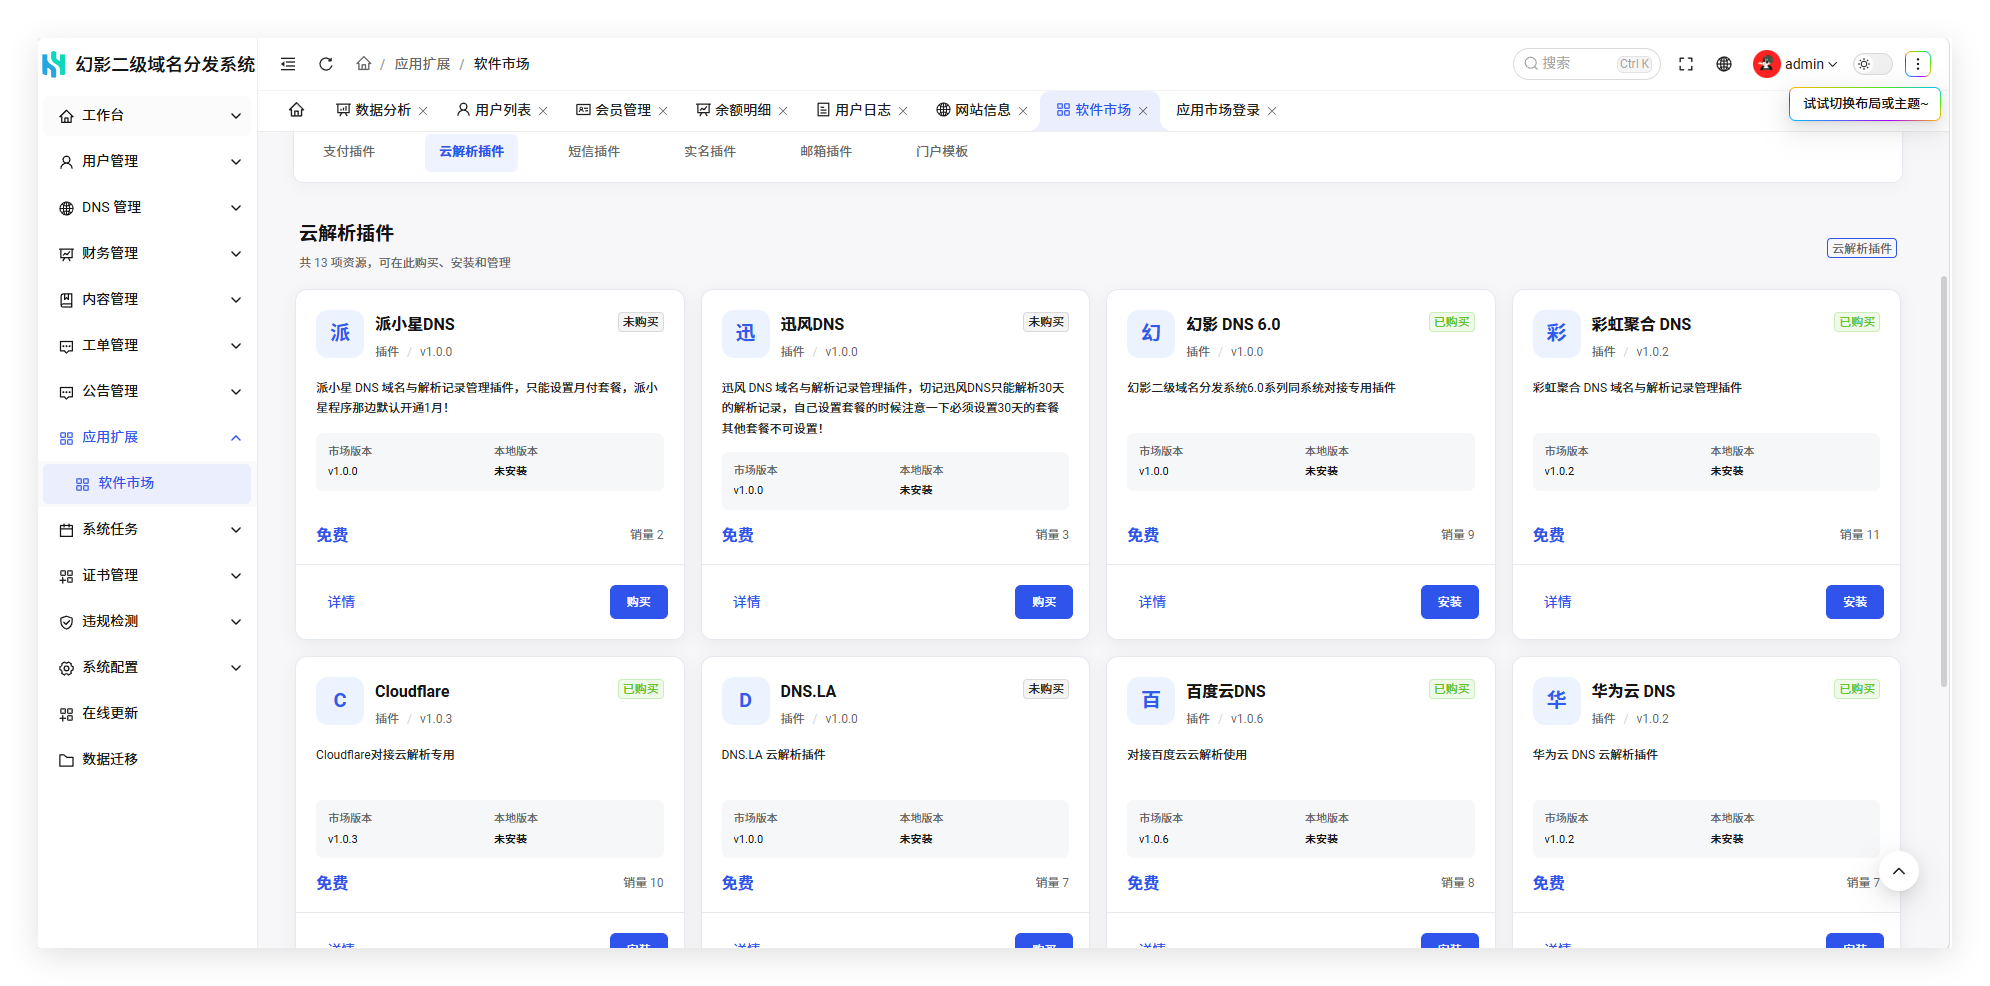Expand the DNS 管理 sidebar menu
Image resolution: width=1990 pixels, height=986 pixels.
coord(147,208)
